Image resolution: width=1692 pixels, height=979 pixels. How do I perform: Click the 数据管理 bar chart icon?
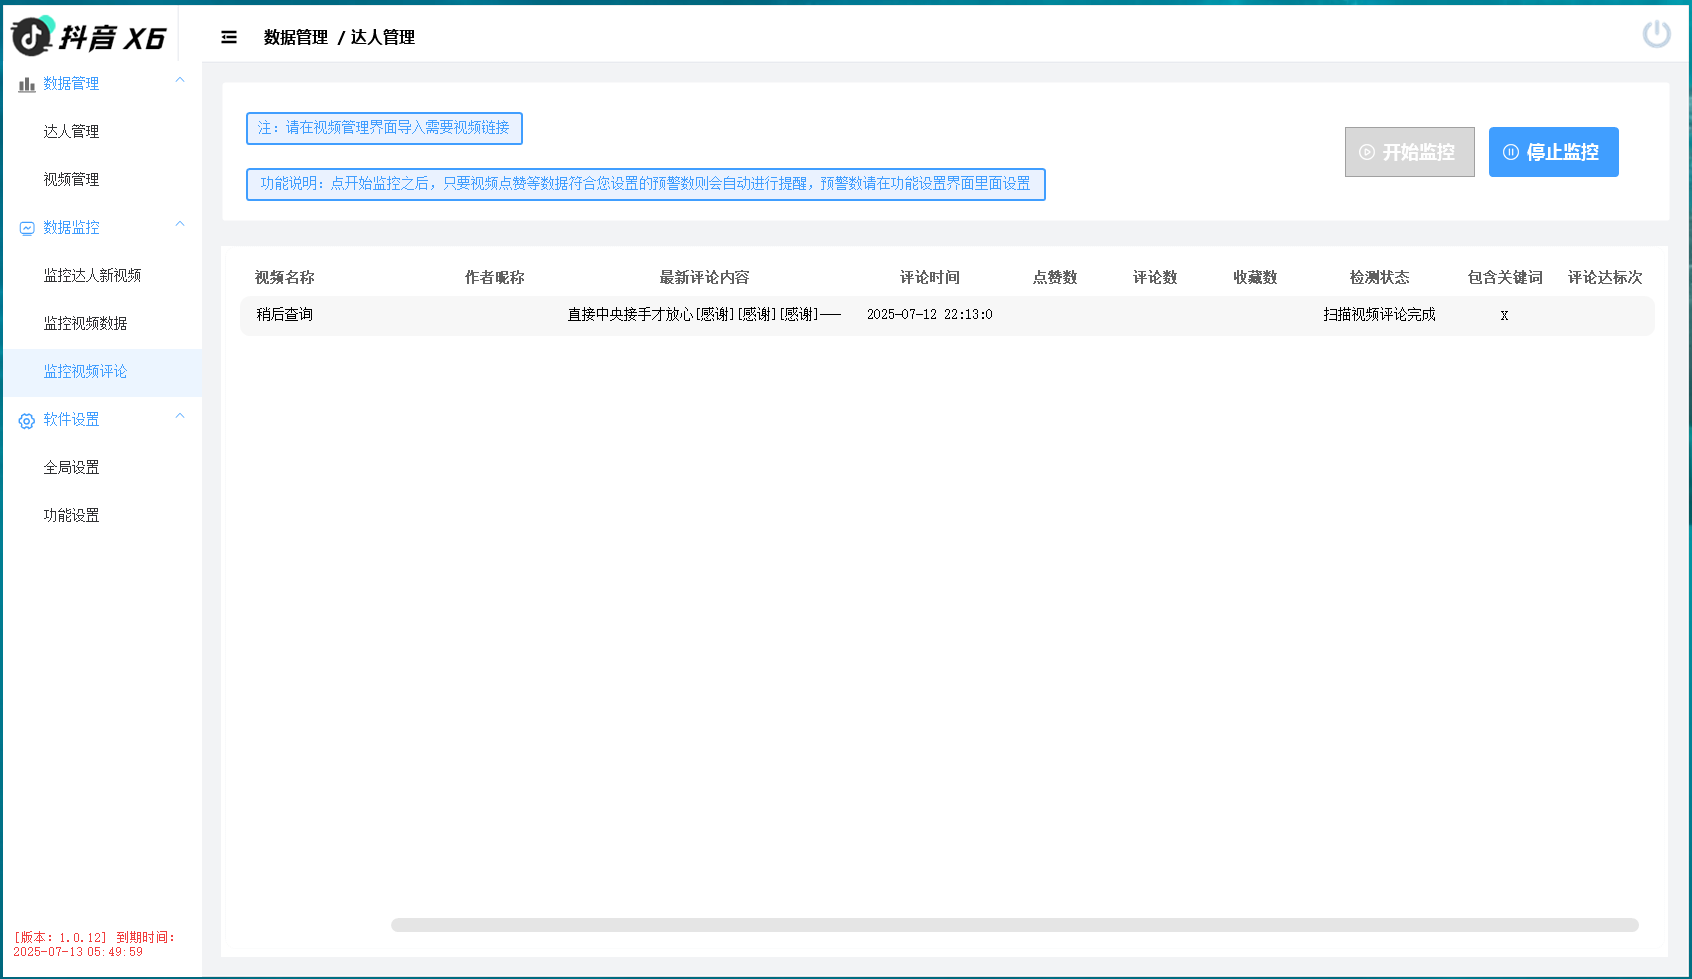(x=27, y=84)
